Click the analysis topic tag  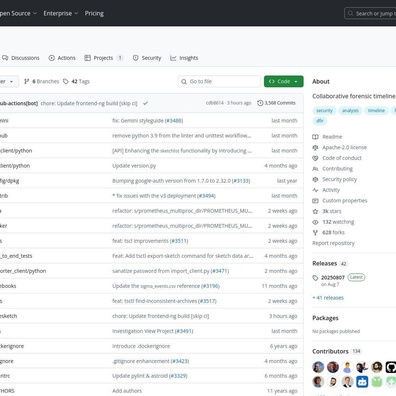pyautogui.click(x=350, y=111)
